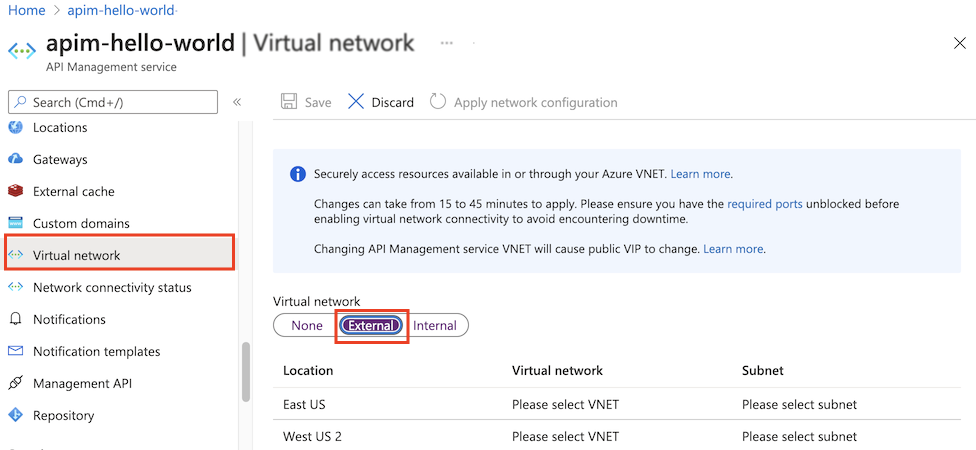Click the Gateways cloud icon
Screen dimensions: 976x450
(x=15, y=160)
